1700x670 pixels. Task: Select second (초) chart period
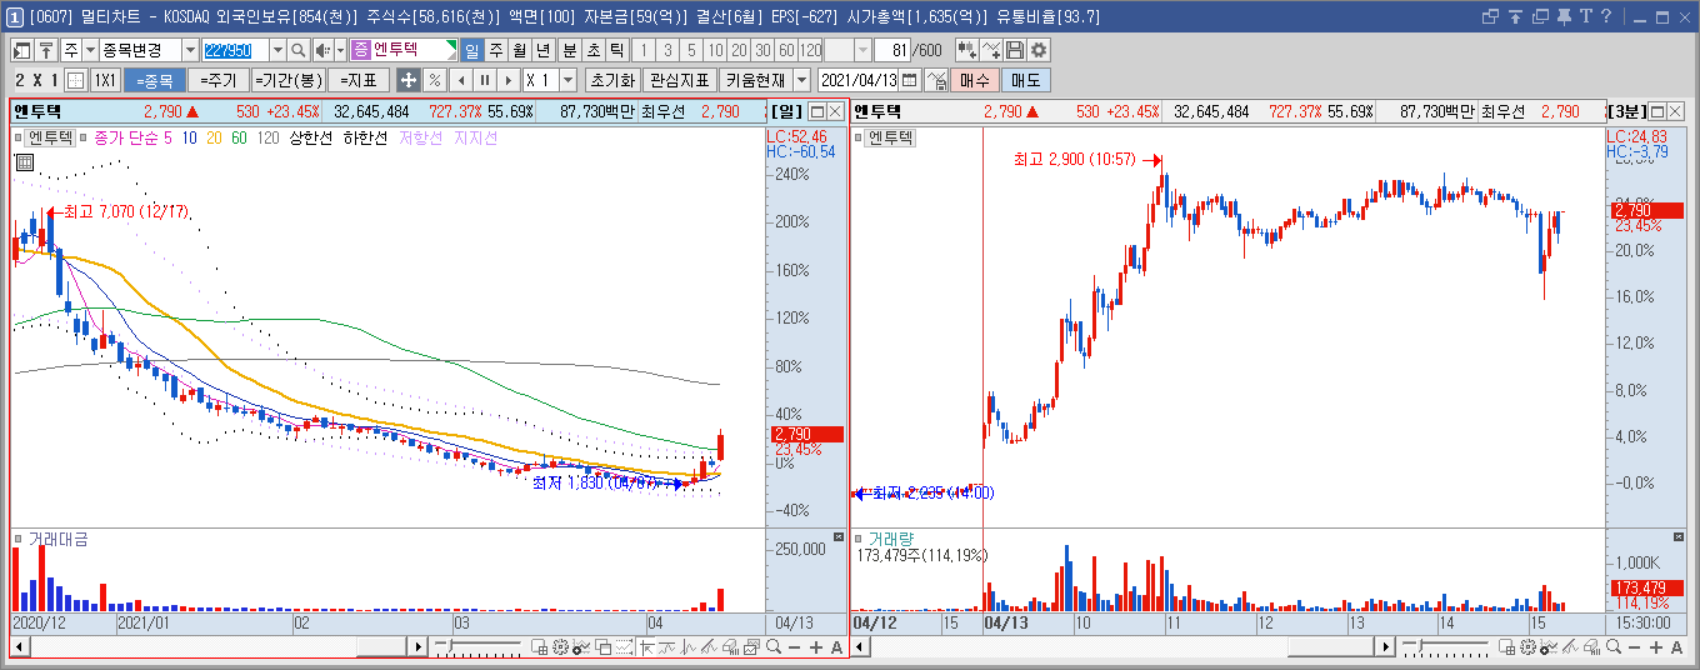point(593,50)
